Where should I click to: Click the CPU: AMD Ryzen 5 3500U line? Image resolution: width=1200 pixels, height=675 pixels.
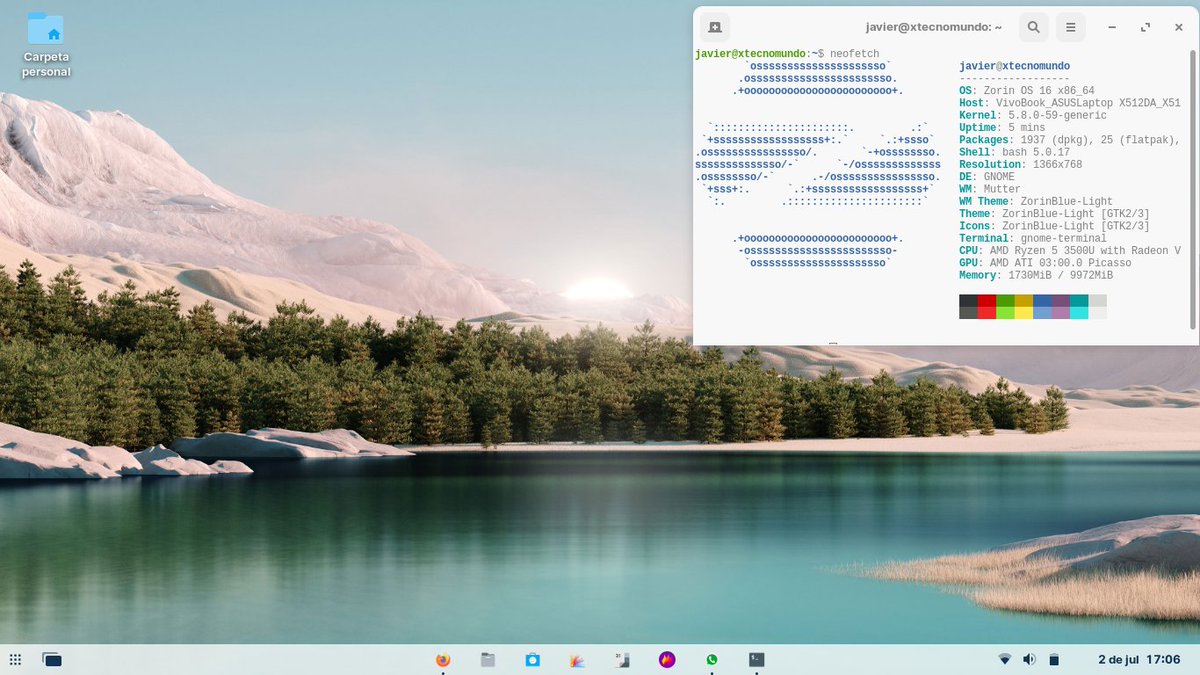tap(1069, 250)
